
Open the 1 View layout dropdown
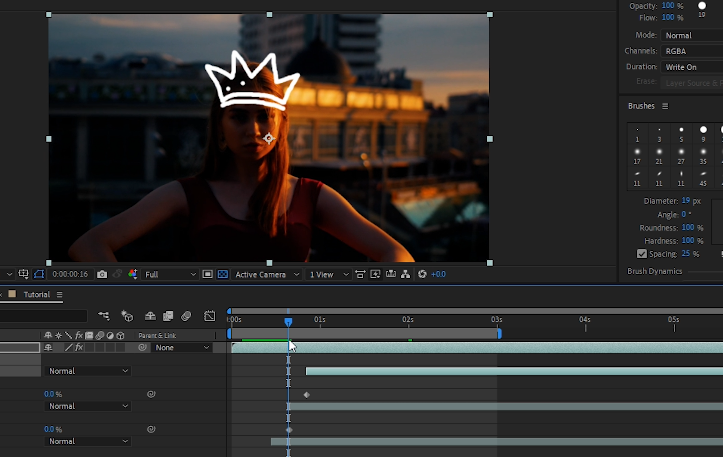point(328,274)
